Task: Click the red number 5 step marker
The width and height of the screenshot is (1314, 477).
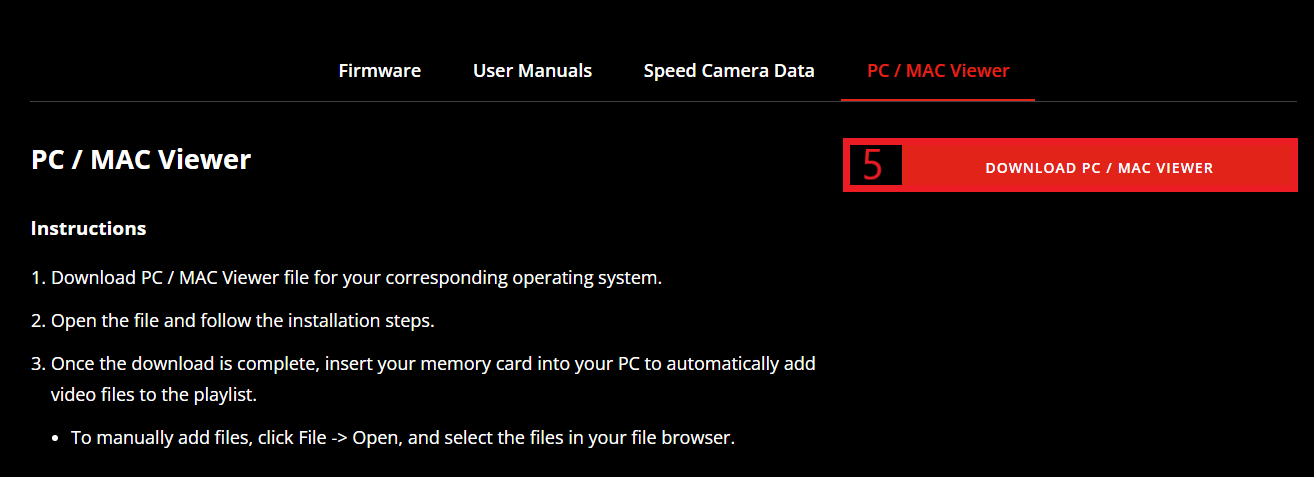Action: pyautogui.click(x=875, y=166)
